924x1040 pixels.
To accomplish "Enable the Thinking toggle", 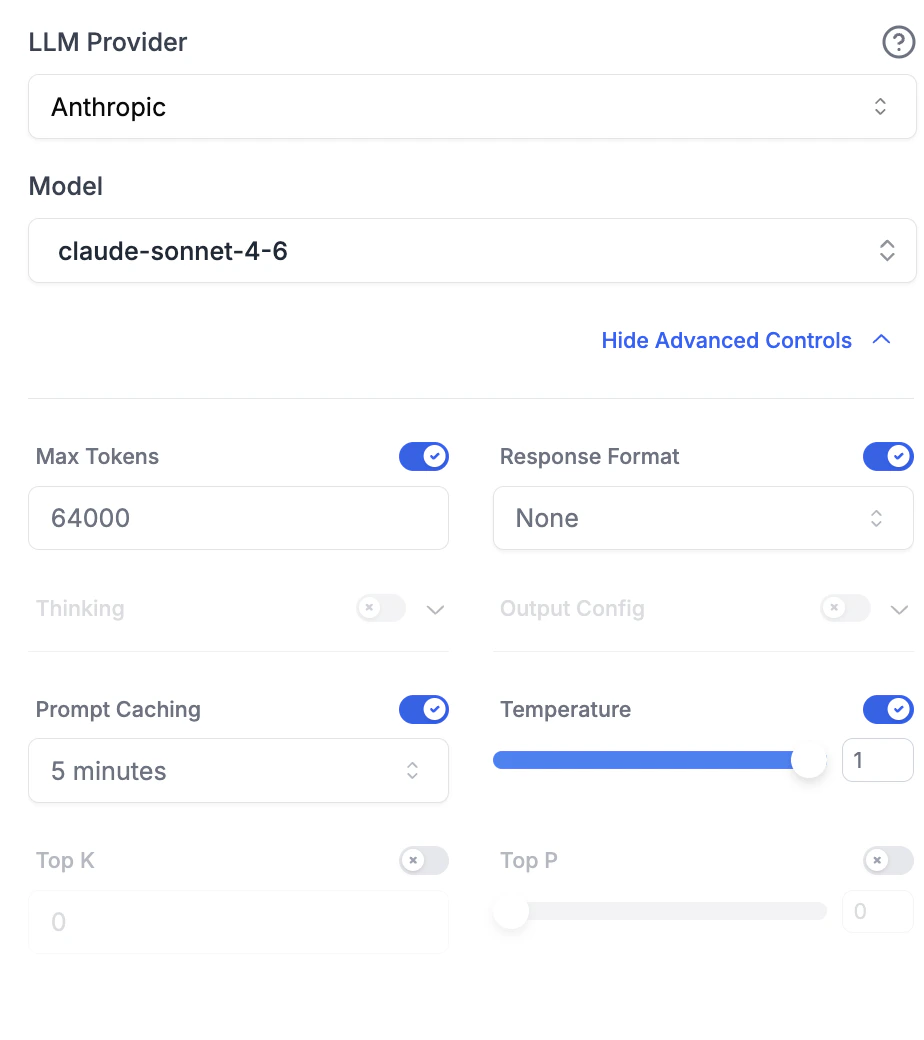I will point(380,608).
